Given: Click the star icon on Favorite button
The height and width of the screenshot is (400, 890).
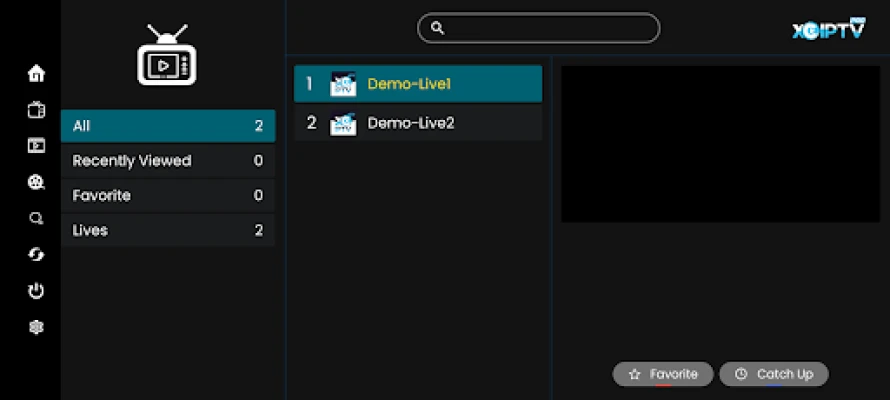Looking at the screenshot, I should pos(635,374).
